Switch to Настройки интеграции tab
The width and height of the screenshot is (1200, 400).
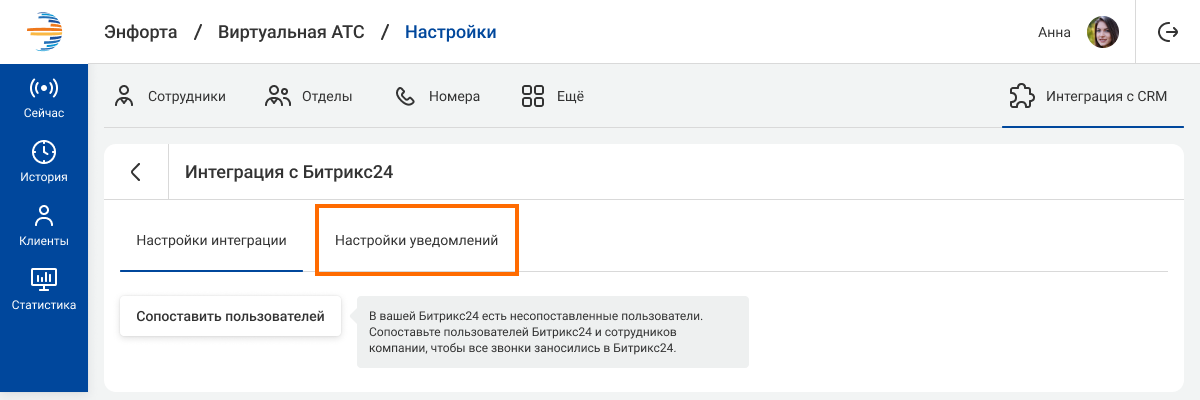[211, 241]
